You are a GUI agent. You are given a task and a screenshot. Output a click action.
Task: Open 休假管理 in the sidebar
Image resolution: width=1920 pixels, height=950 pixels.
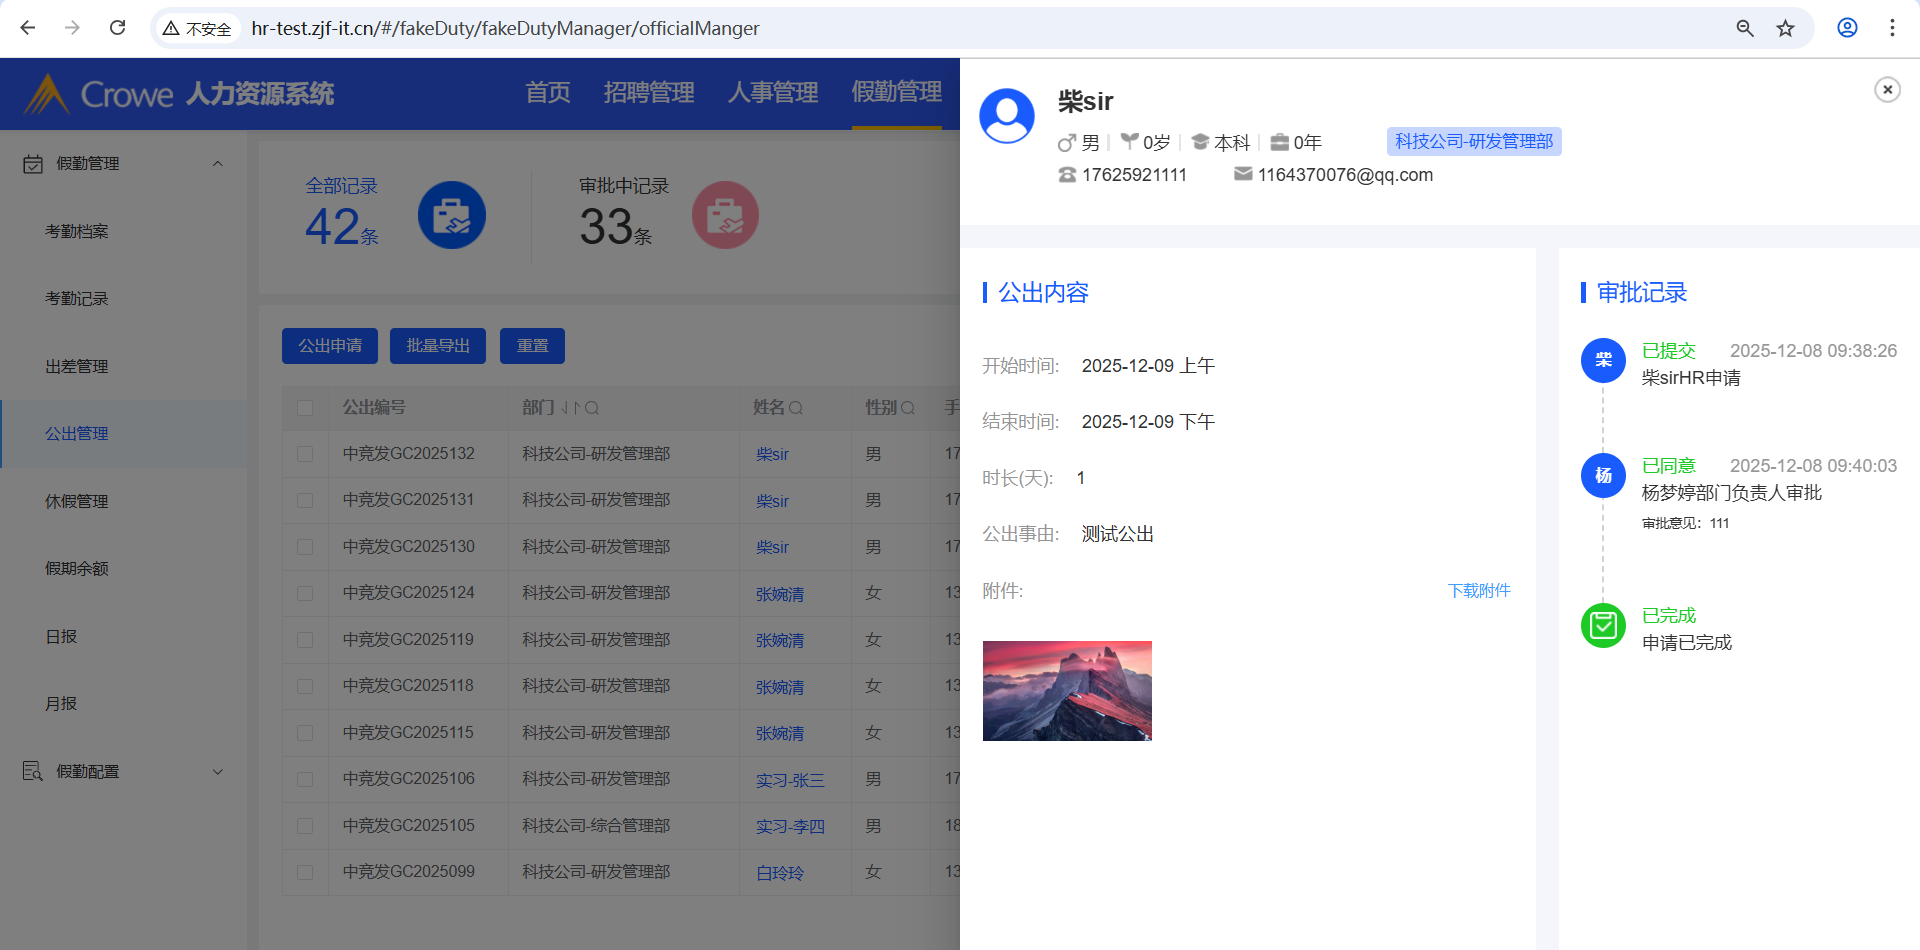[77, 502]
